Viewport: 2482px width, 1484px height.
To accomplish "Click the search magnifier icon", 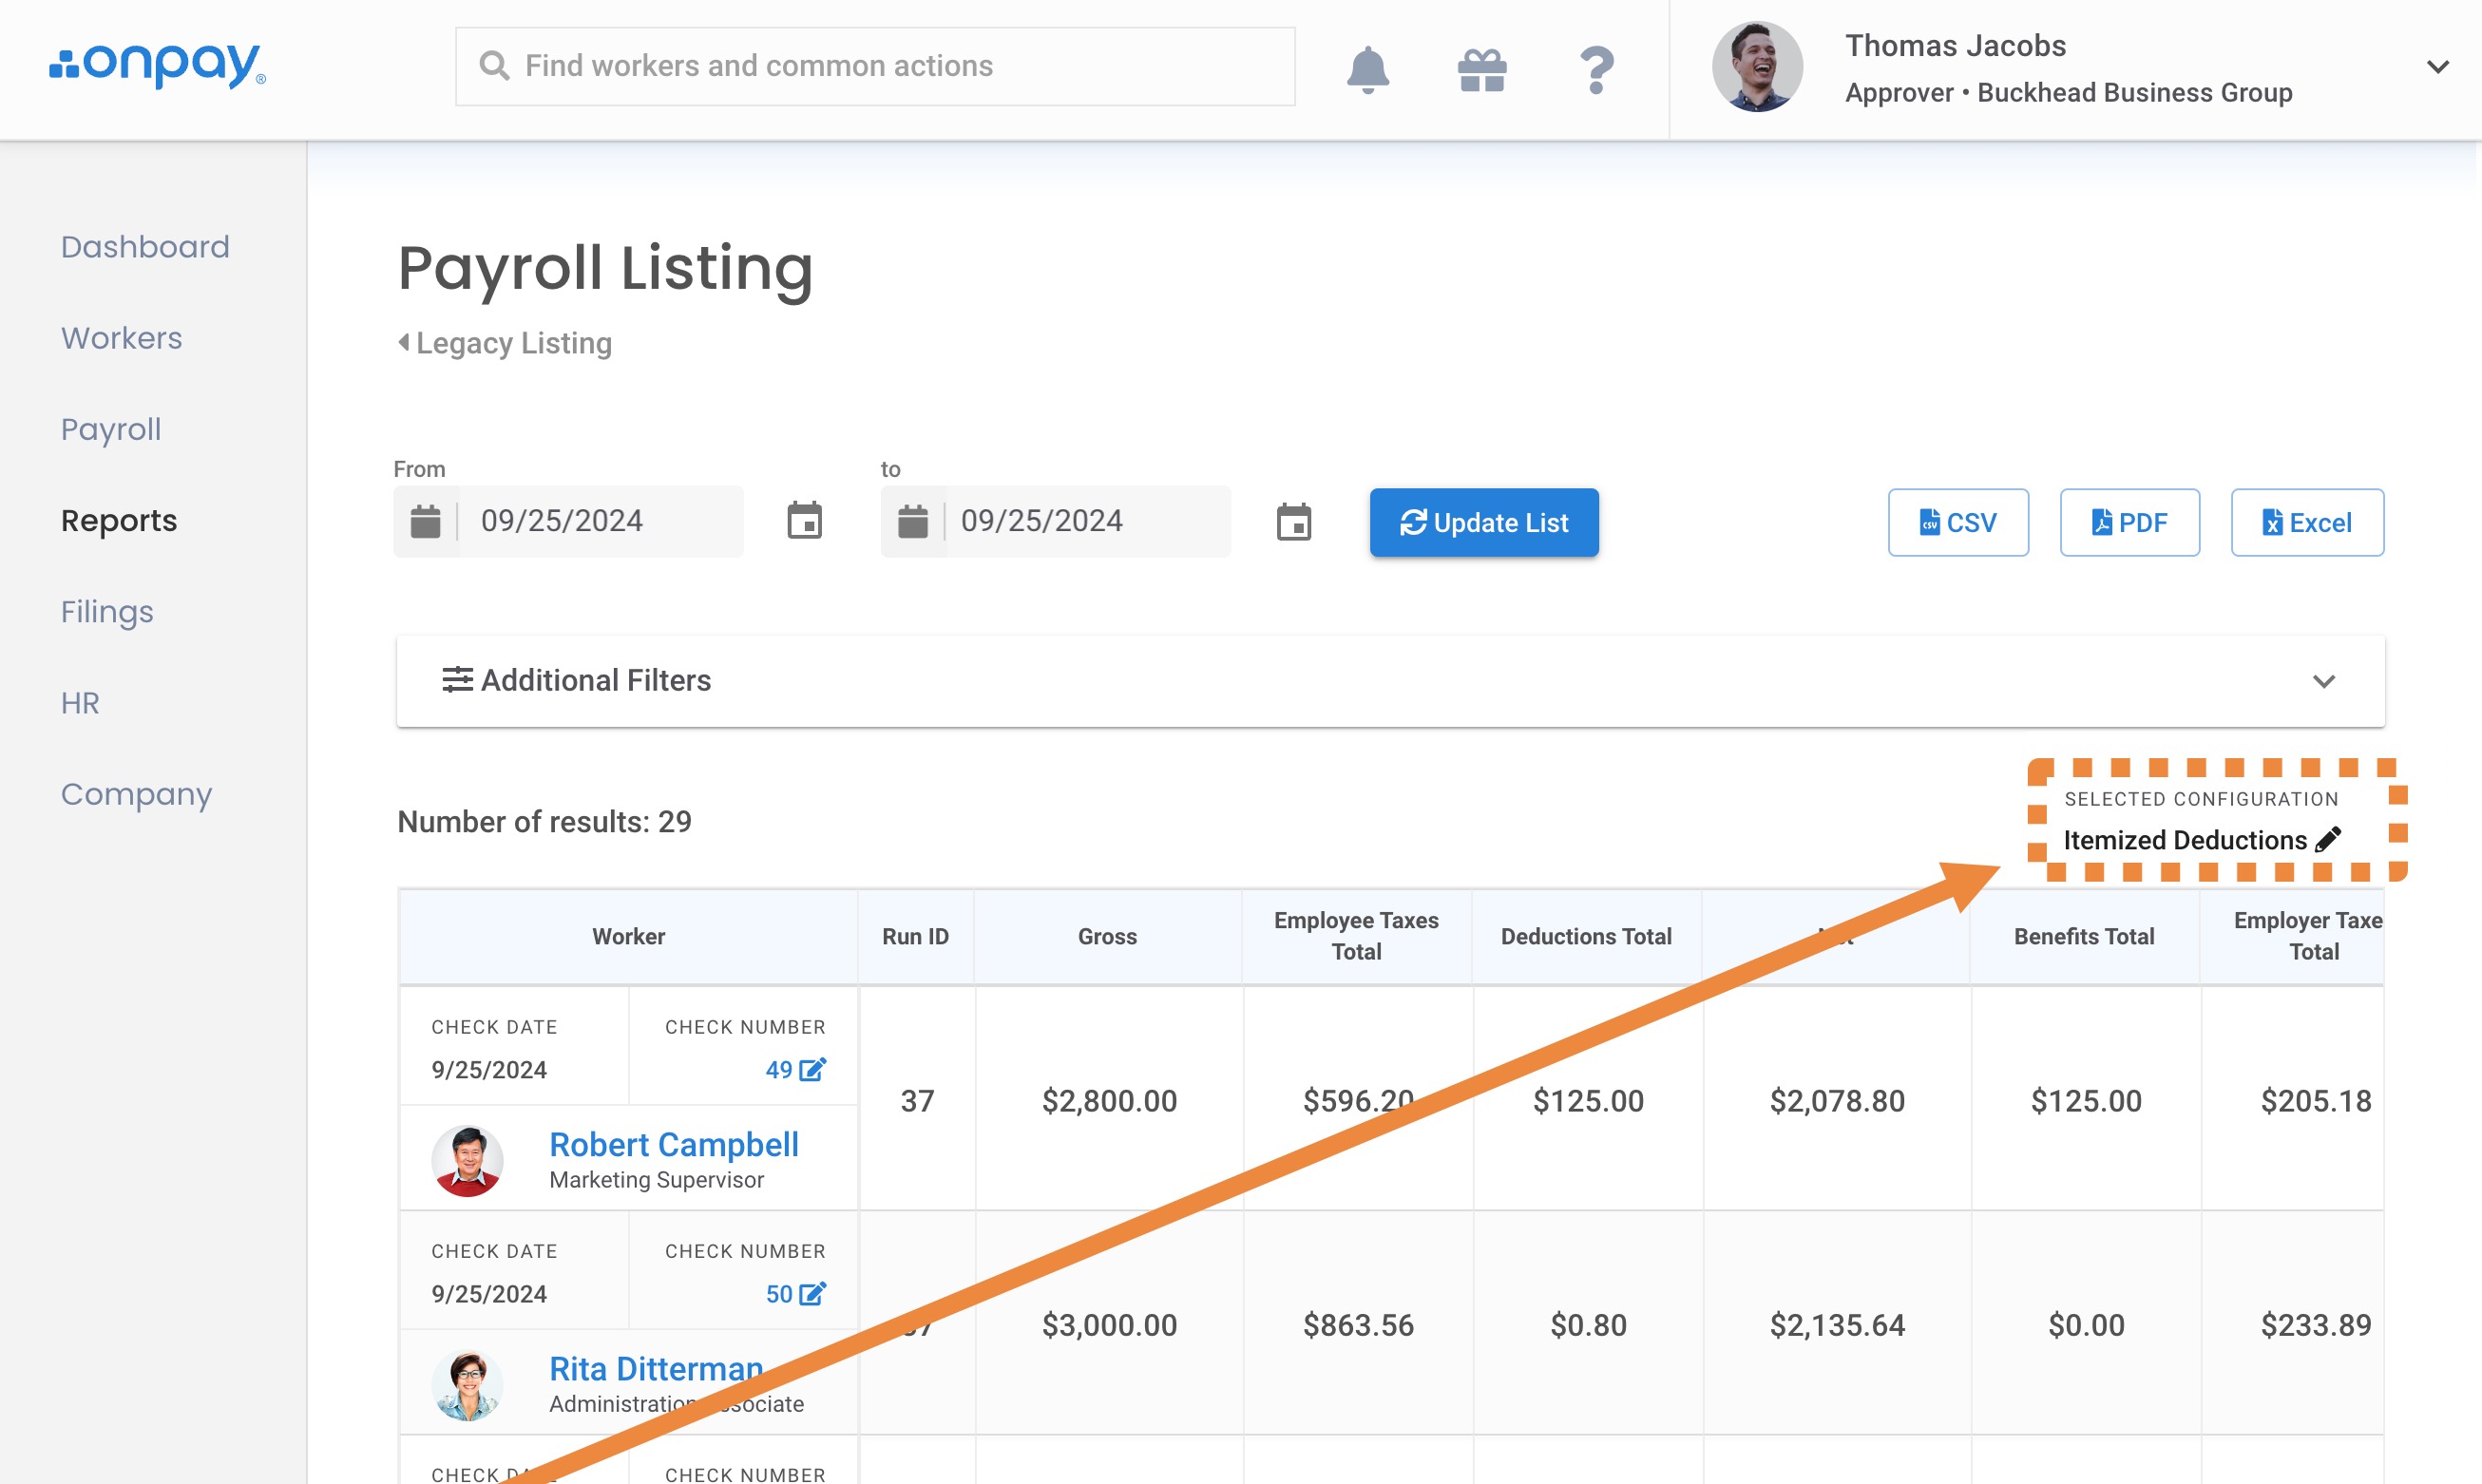I will point(494,66).
